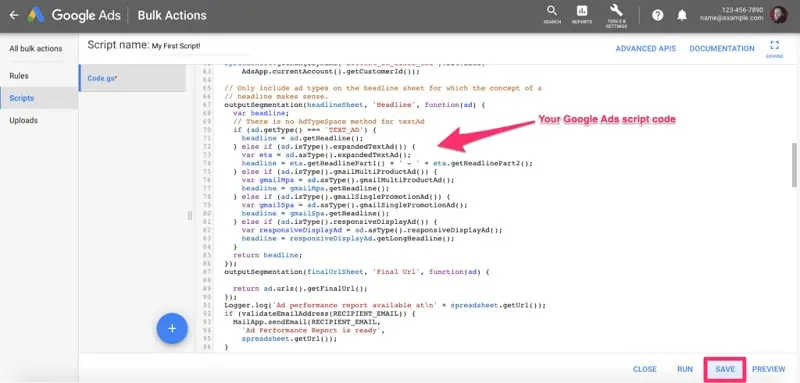Click line with 'getLongHeadline()'

(347, 238)
